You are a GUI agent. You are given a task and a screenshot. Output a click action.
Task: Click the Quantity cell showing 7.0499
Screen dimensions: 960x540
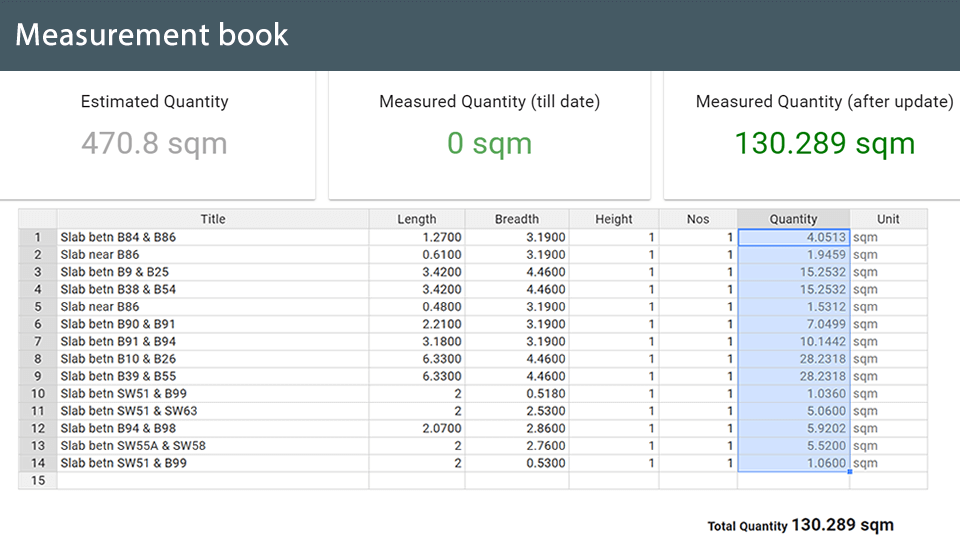793,324
